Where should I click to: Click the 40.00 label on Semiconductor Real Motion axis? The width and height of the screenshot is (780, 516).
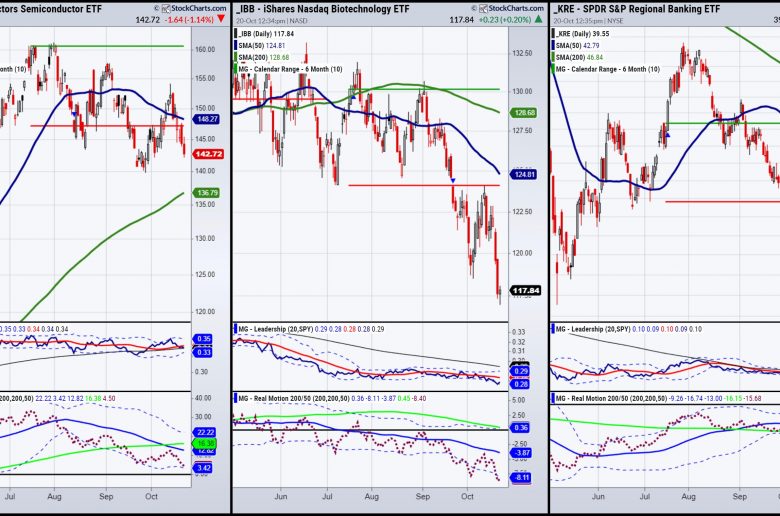point(203,398)
